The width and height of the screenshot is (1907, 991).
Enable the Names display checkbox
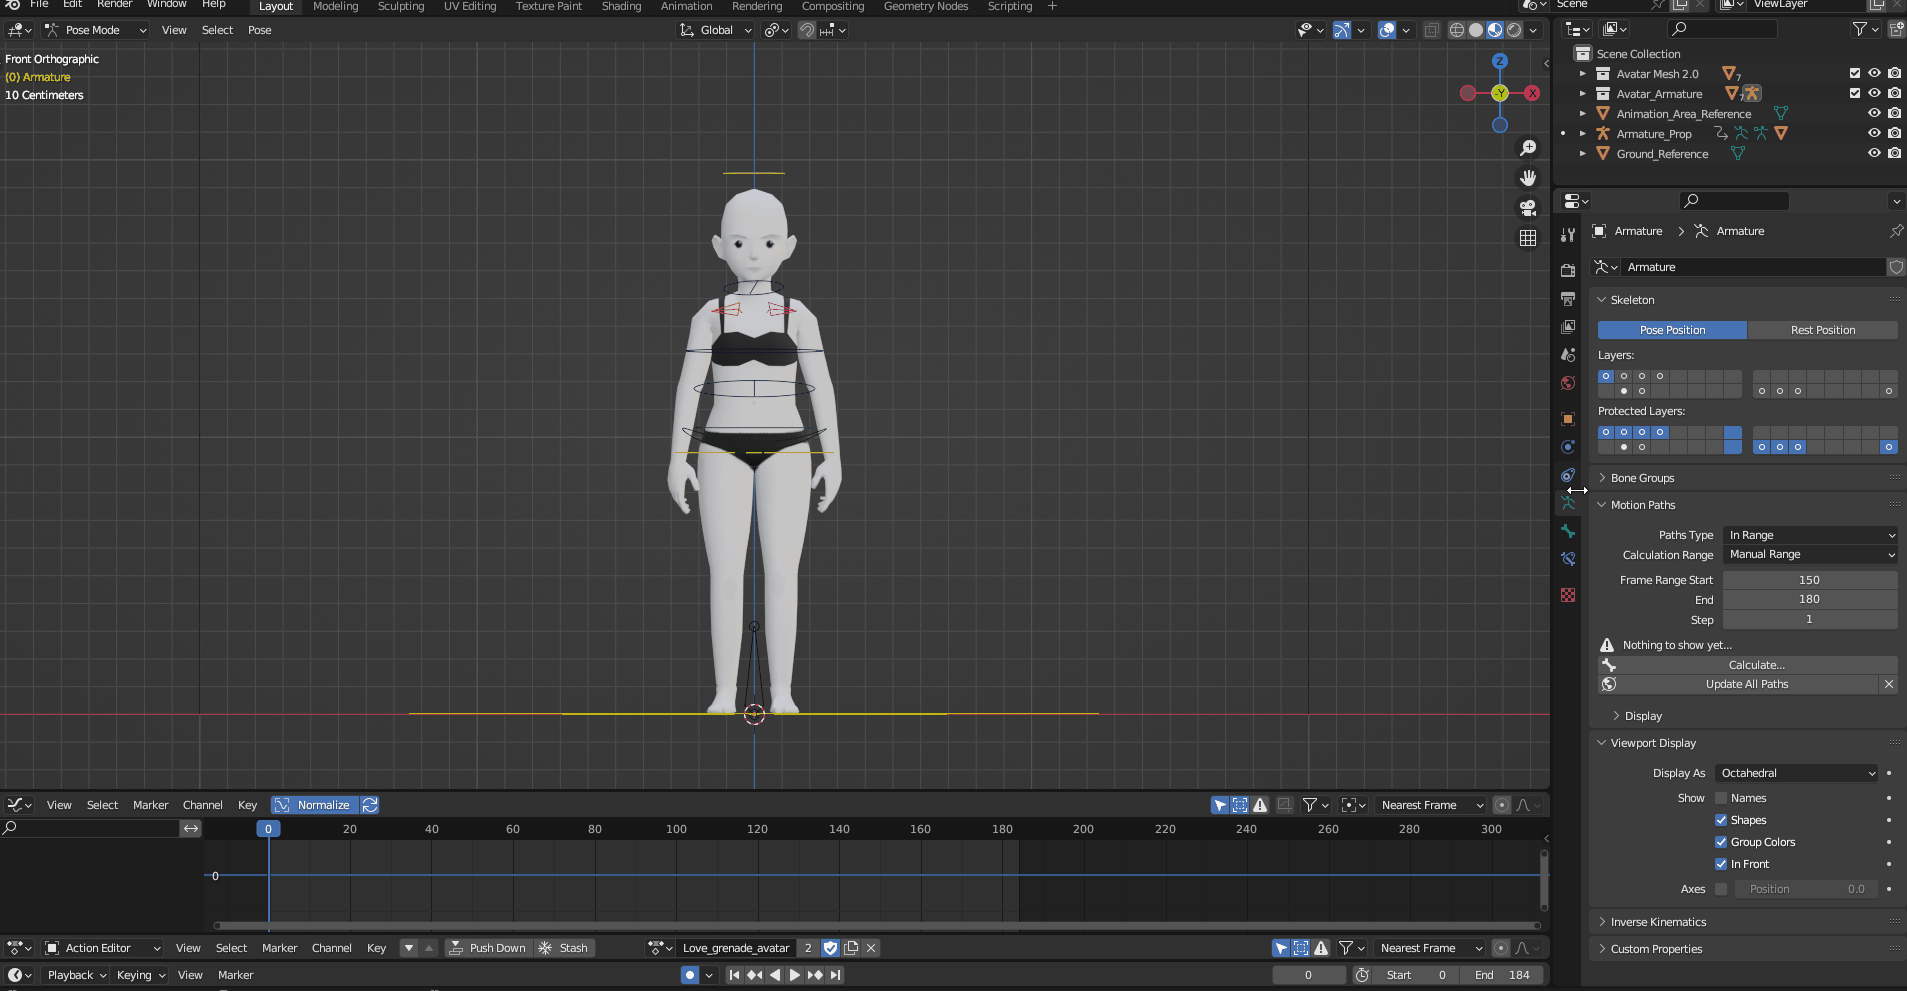tap(1721, 798)
